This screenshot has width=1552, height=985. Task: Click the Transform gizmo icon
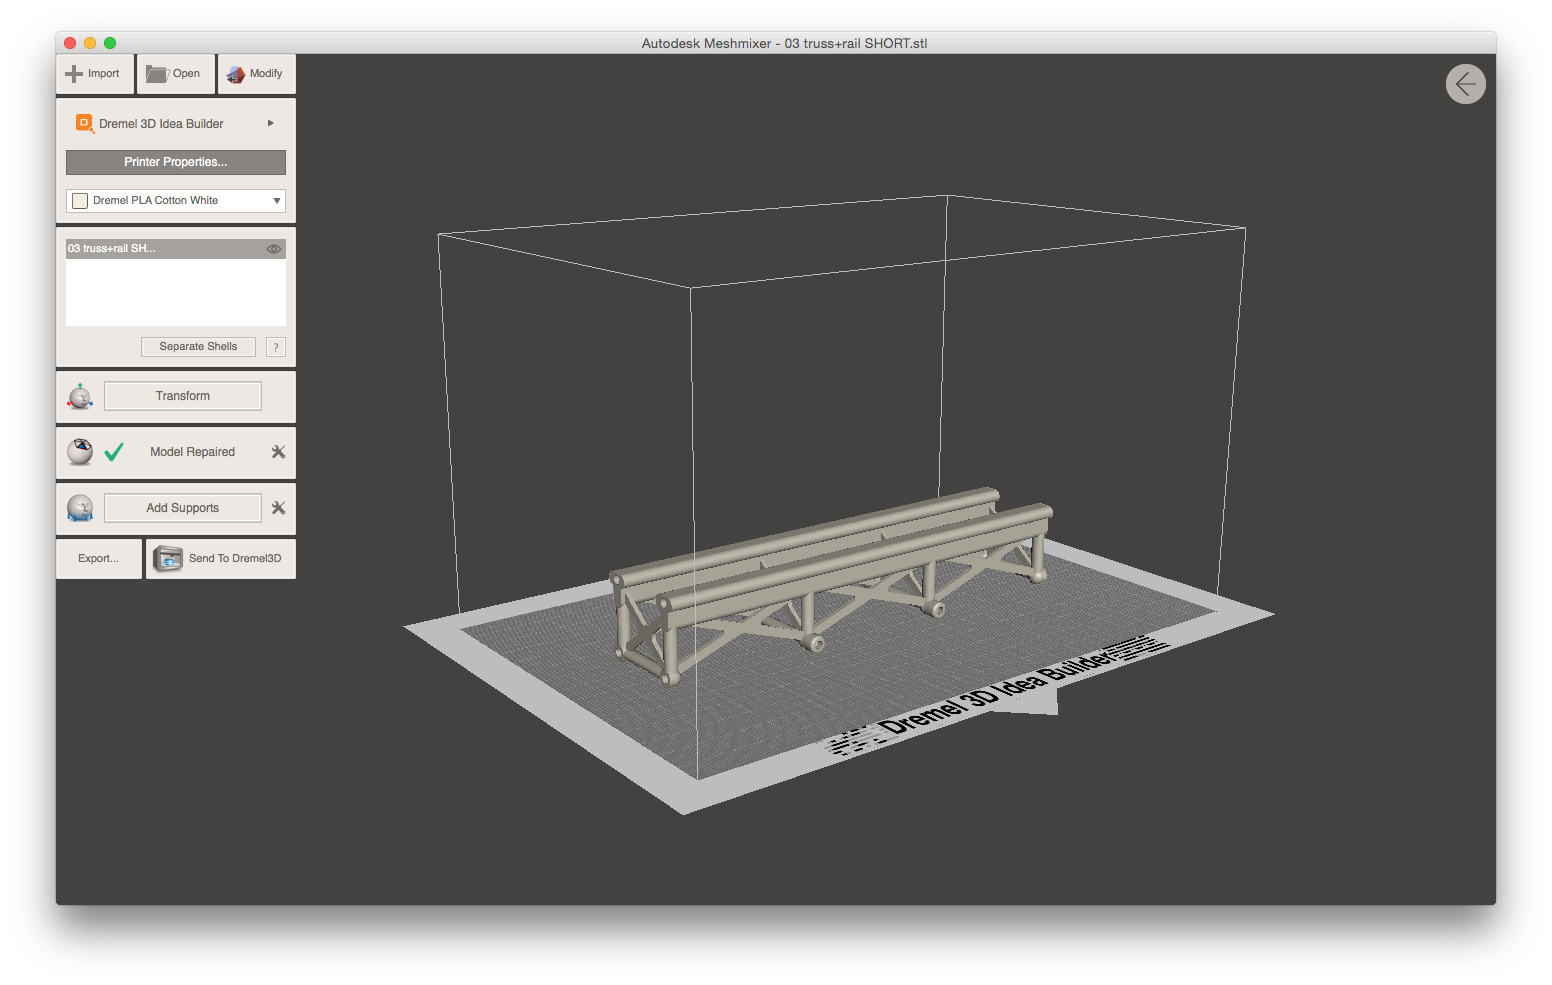point(80,396)
